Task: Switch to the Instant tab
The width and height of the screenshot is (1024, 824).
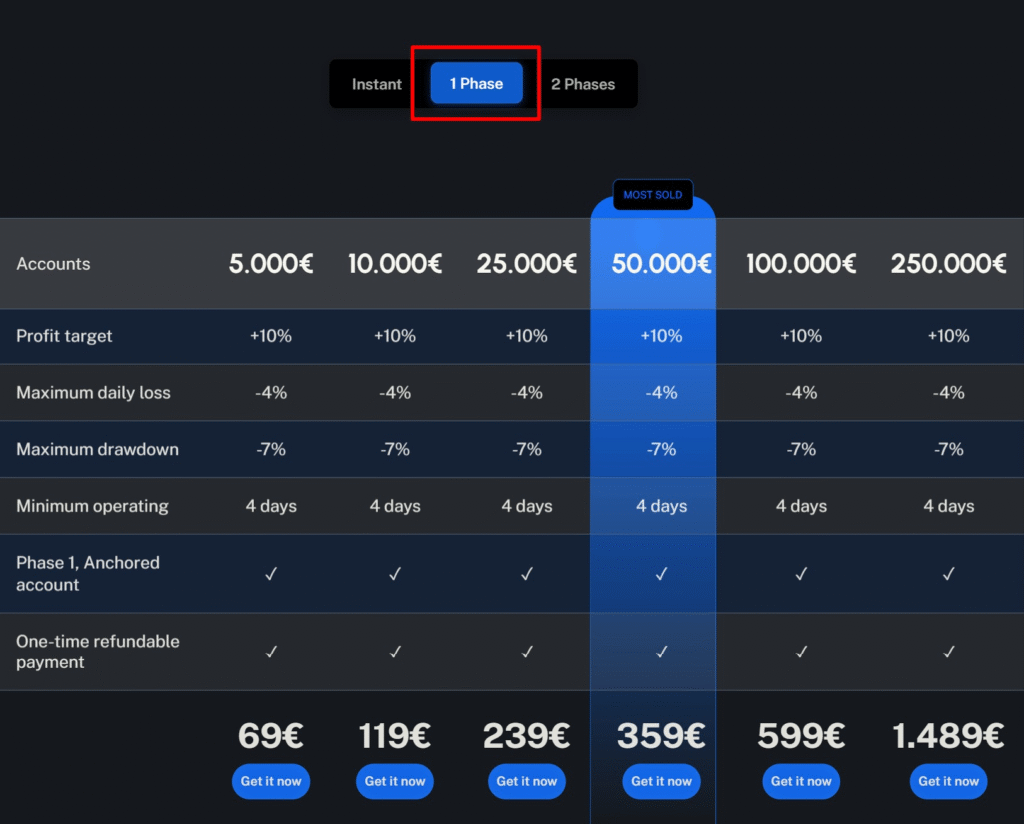Action: point(377,84)
